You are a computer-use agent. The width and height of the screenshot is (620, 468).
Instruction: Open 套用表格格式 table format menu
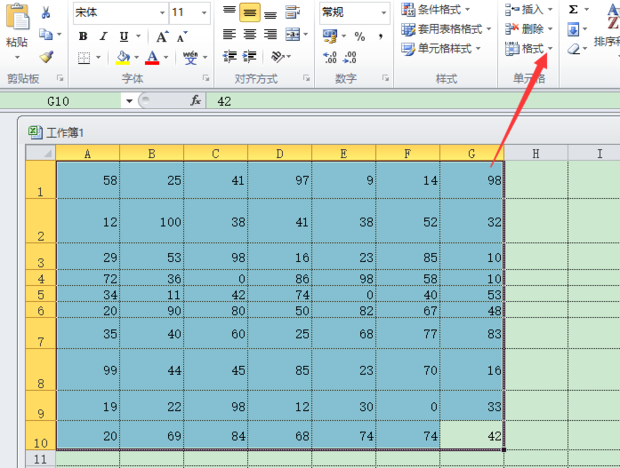click(446, 29)
